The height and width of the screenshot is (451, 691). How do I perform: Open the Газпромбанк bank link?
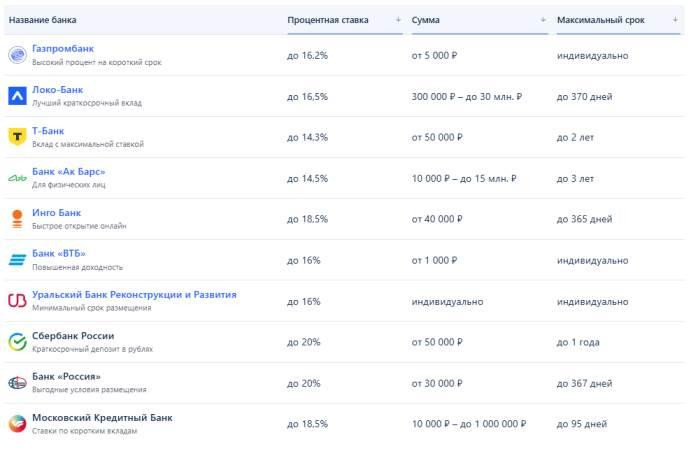(x=63, y=48)
